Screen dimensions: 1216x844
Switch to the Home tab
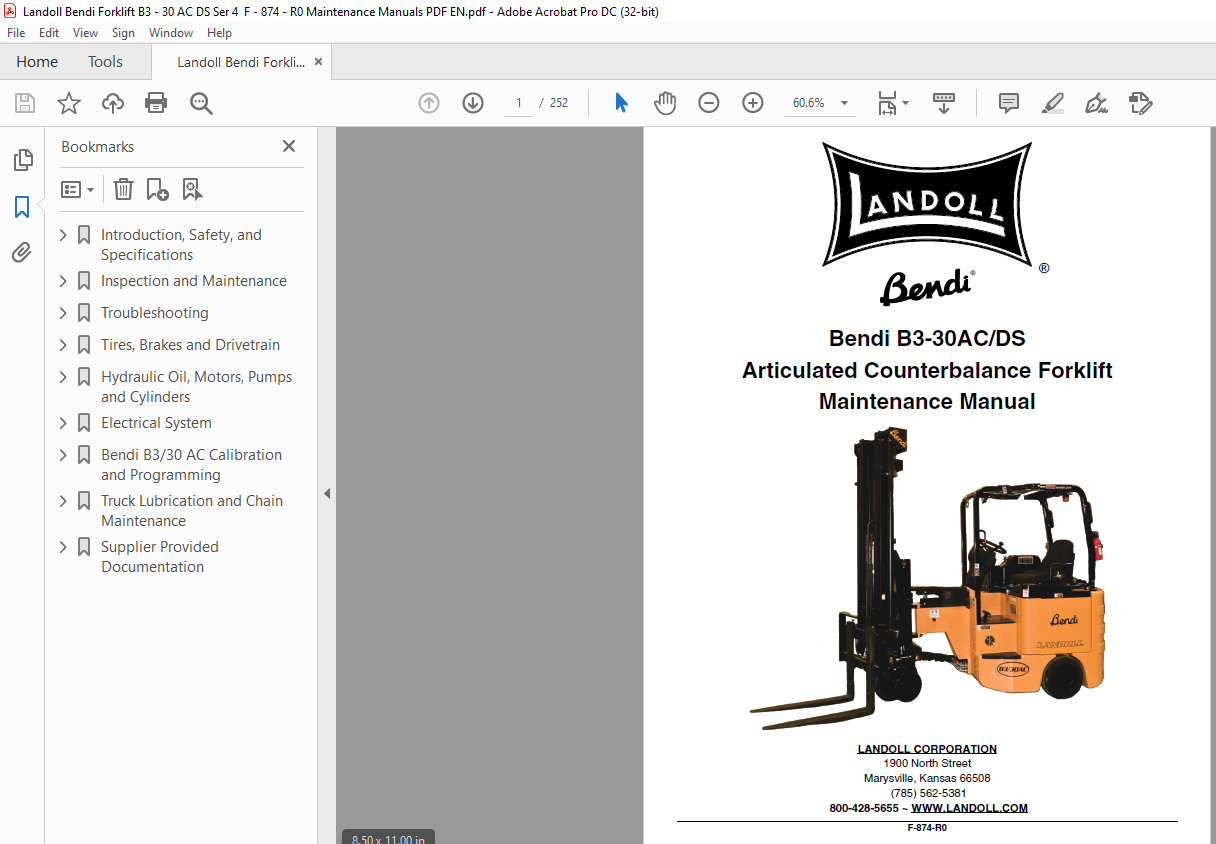[37, 62]
